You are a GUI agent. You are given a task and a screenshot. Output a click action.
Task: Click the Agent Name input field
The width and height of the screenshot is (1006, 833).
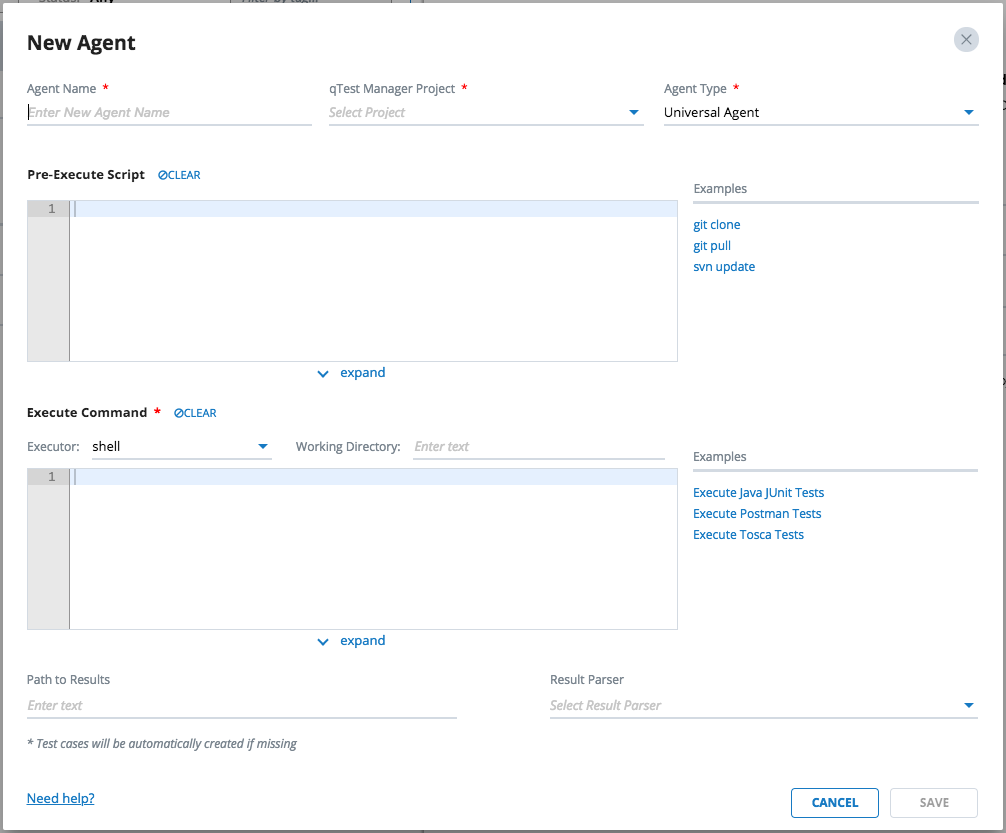tap(169, 112)
